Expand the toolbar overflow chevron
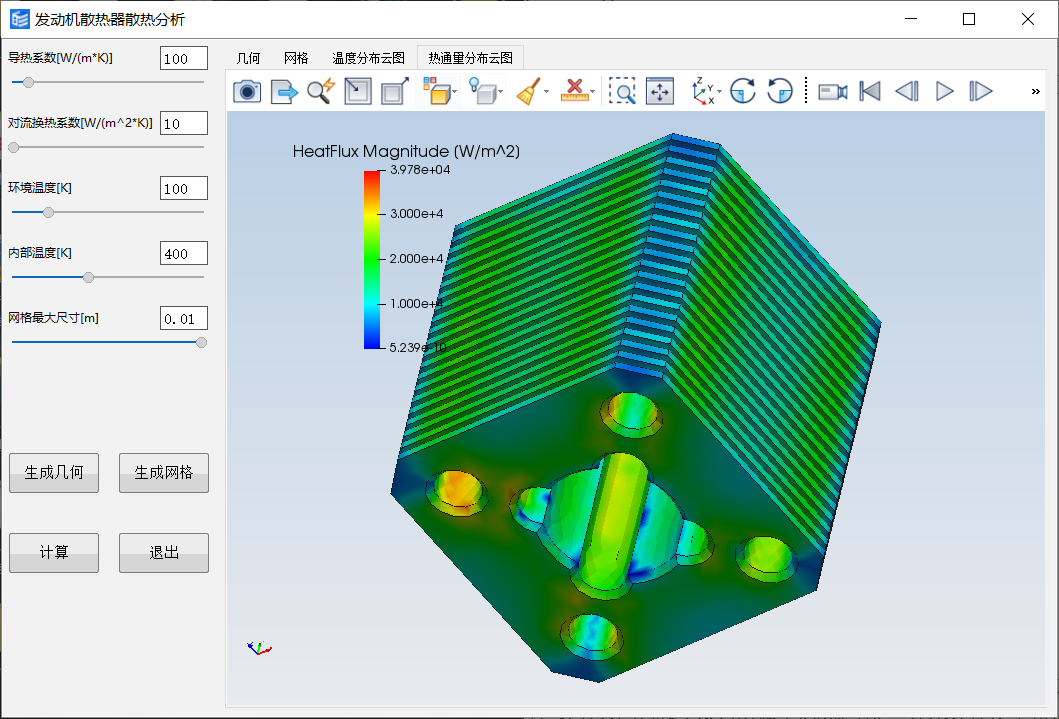Screen dimensions: 1059x719 (x=1035, y=91)
